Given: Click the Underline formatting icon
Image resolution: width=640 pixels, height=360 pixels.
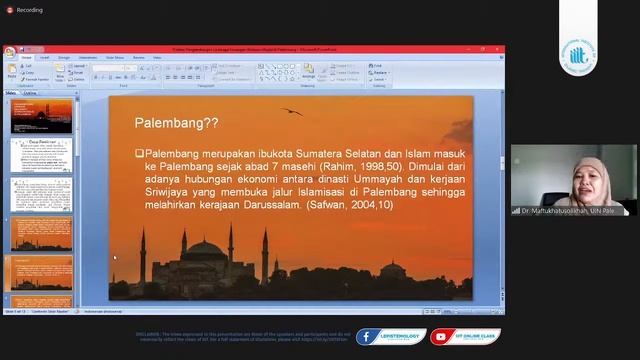Looking at the screenshot, I should point(110,77).
